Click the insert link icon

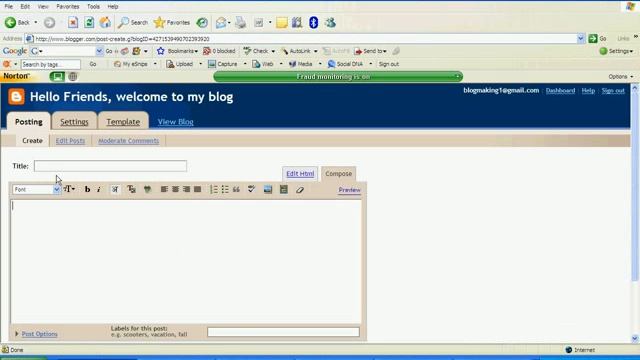tap(147, 189)
